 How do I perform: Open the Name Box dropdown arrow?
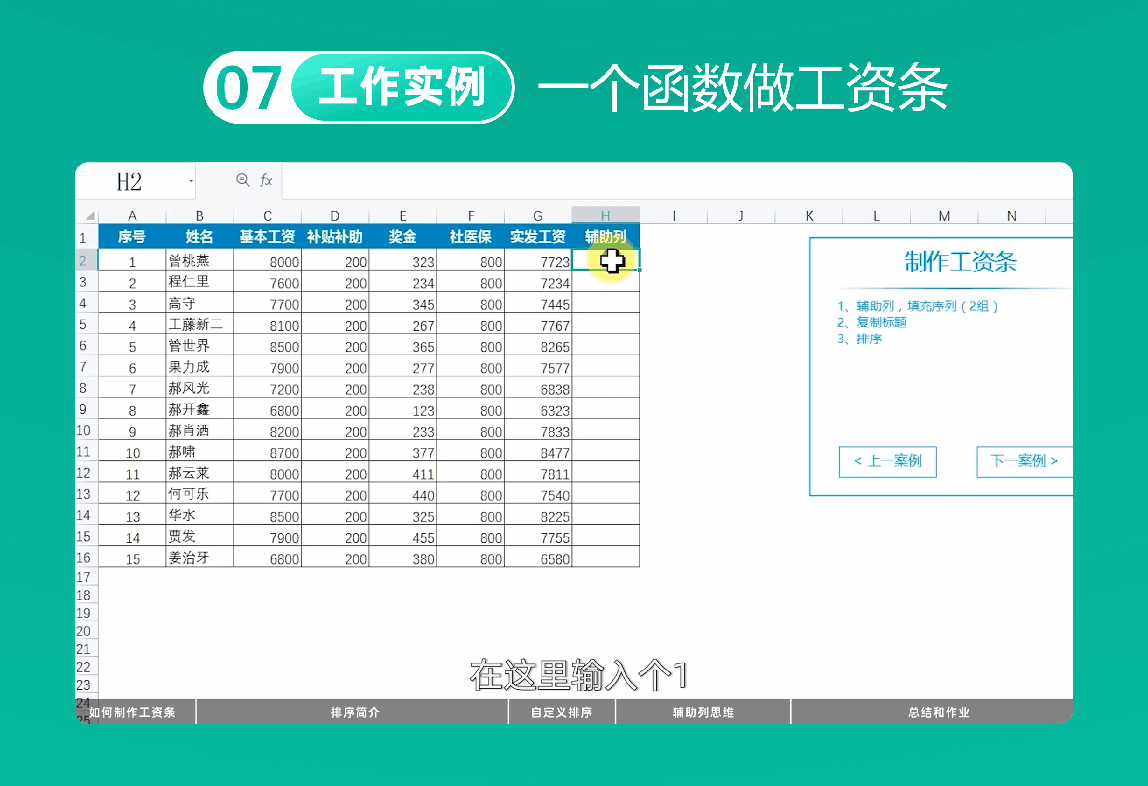pos(191,181)
